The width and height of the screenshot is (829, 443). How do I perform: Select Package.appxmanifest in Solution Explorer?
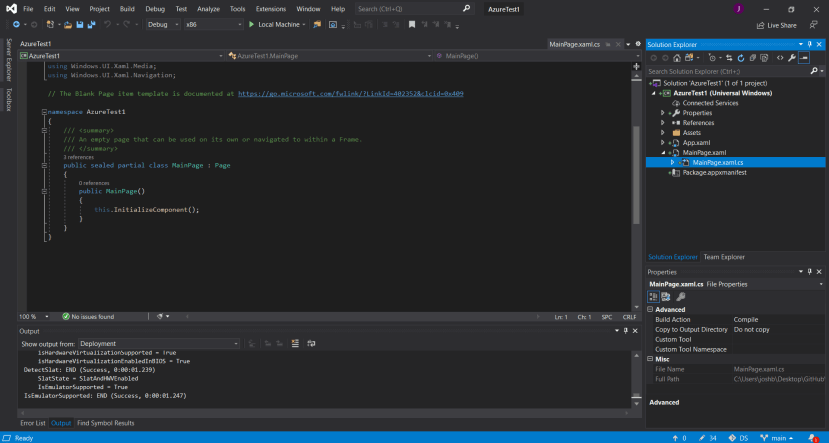point(714,173)
